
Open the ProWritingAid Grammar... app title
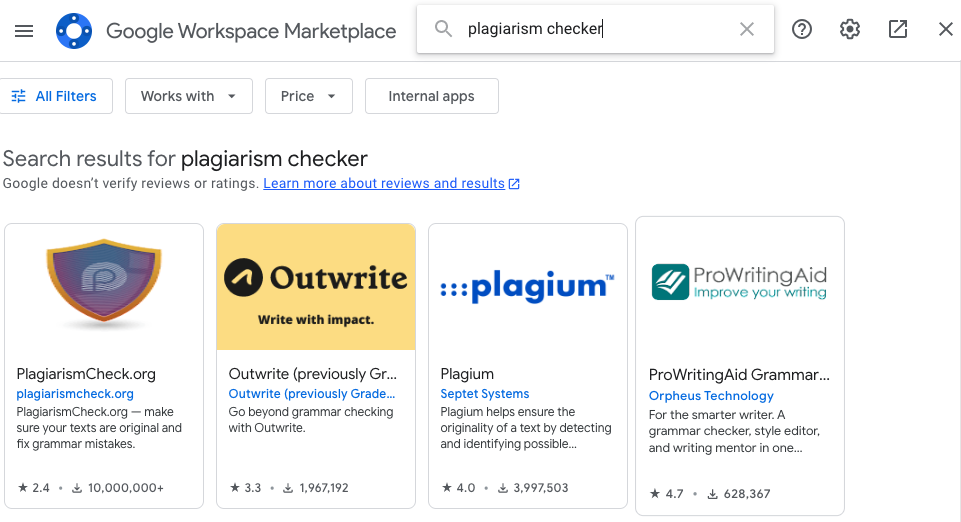[x=739, y=375]
